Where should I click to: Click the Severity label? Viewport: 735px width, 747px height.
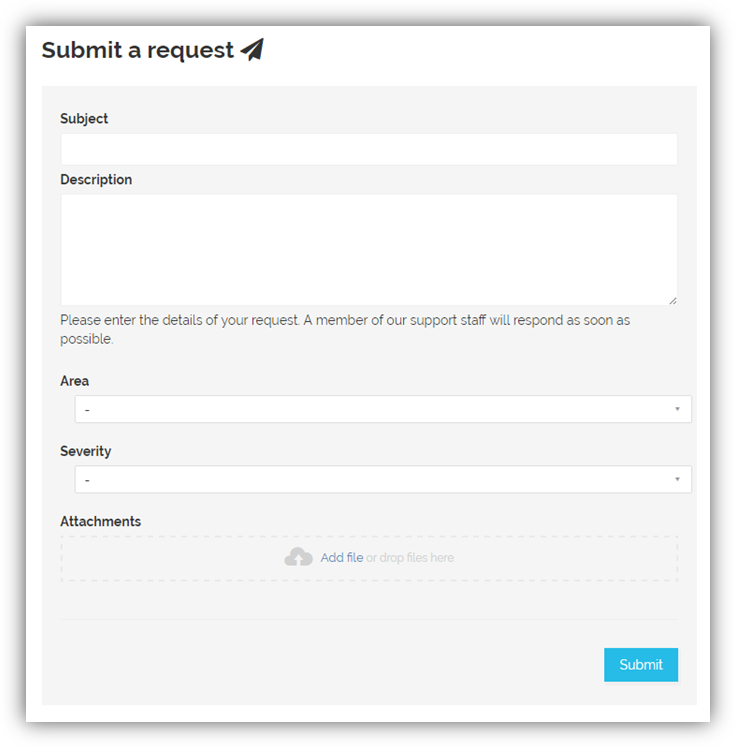[86, 451]
